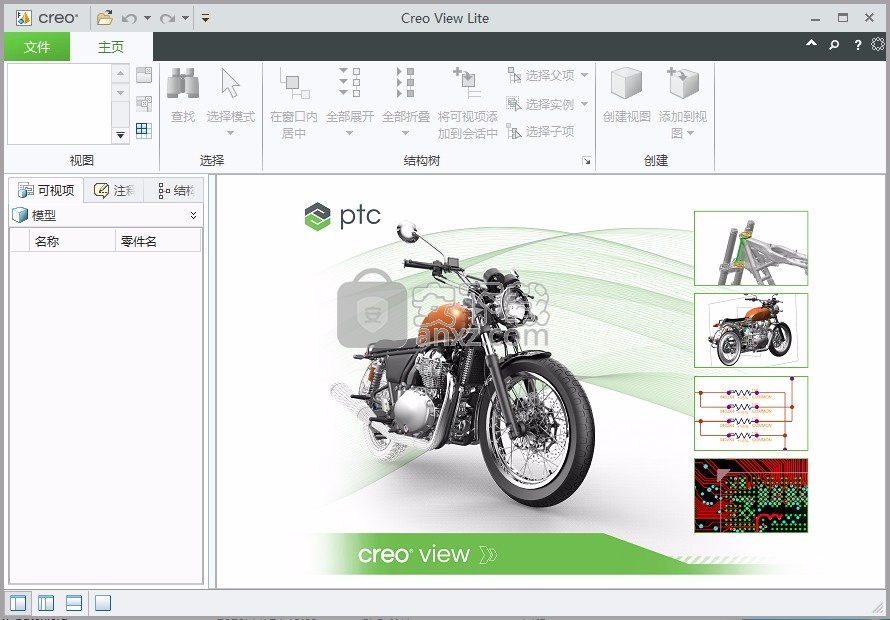
Task: Open the motorcycle frame thumbnail
Action: tap(751, 248)
